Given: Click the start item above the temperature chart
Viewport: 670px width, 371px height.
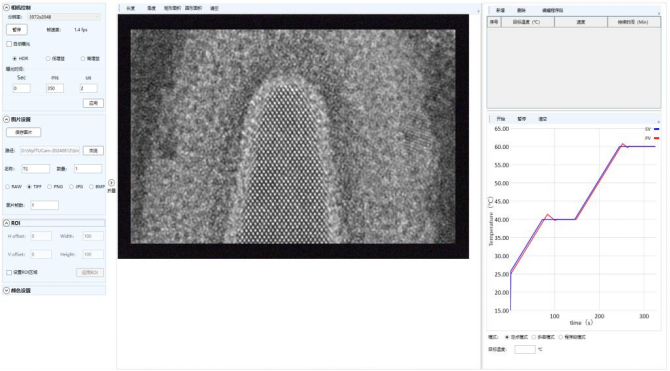Looking at the screenshot, I should click(500, 119).
